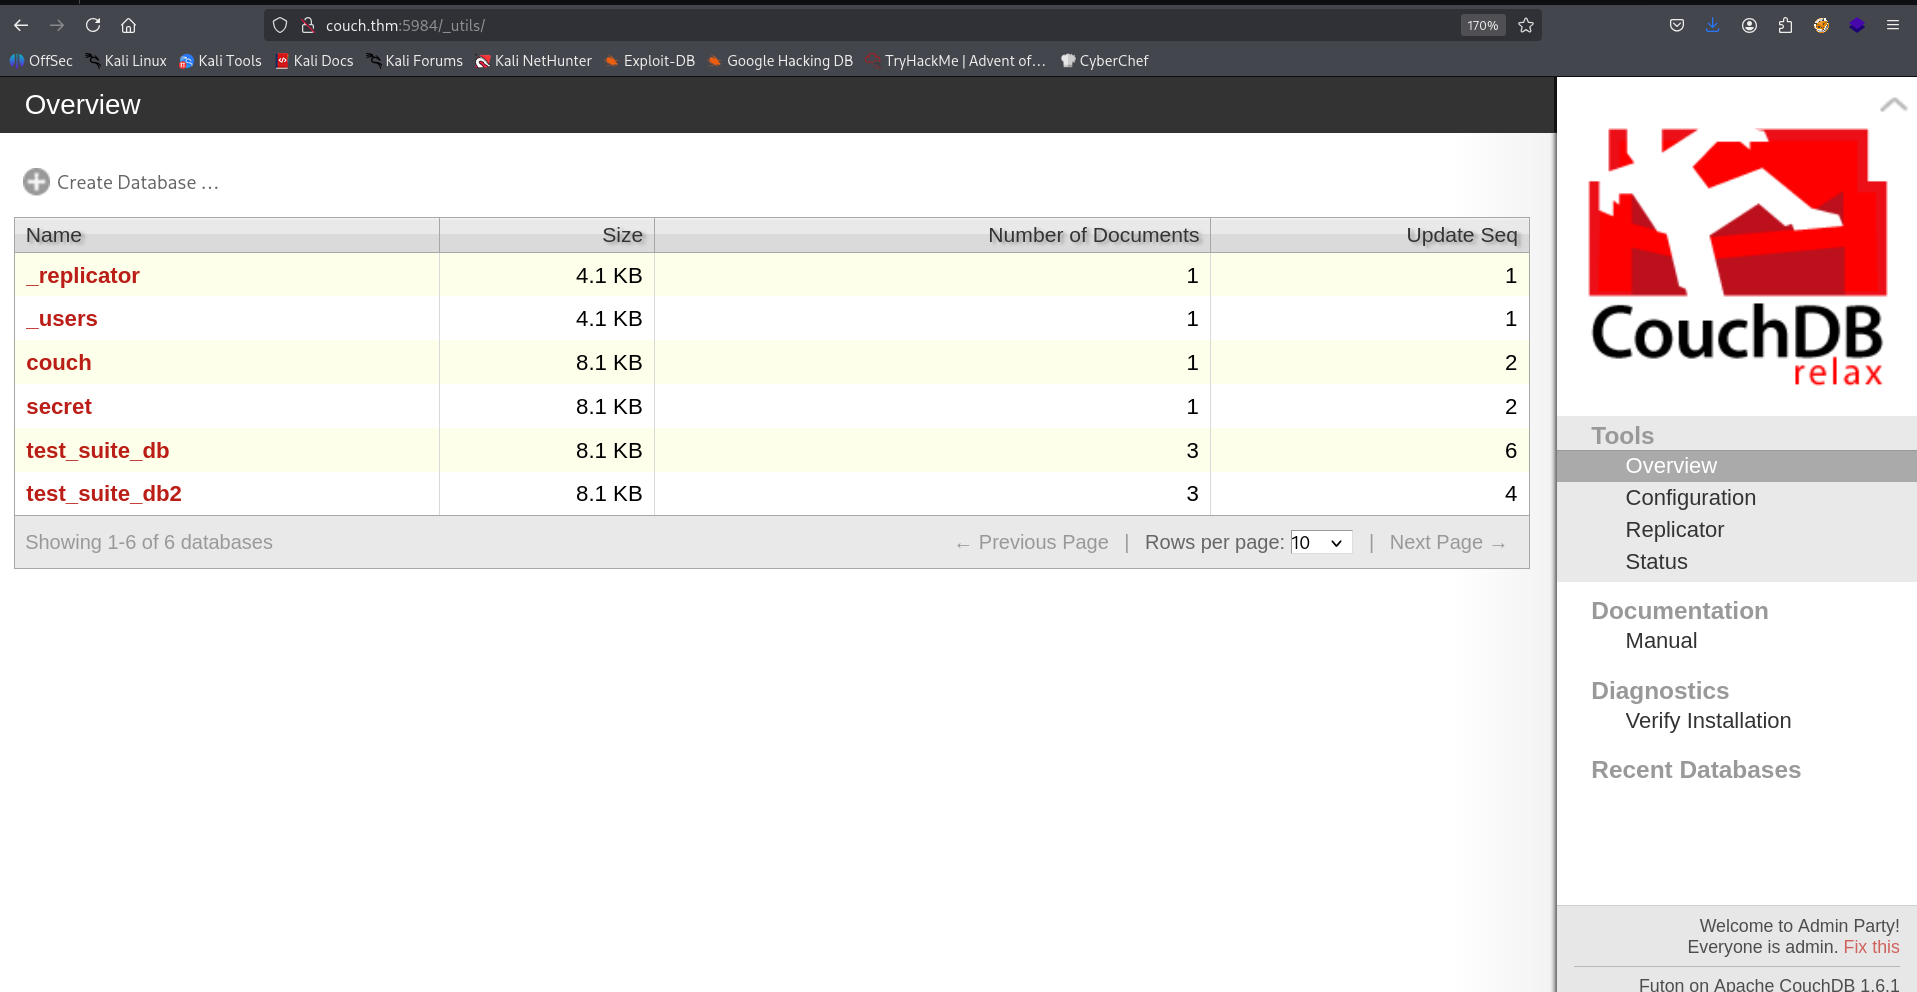
Task: Bookmark this page with the star icon
Action: coord(1526,25)
